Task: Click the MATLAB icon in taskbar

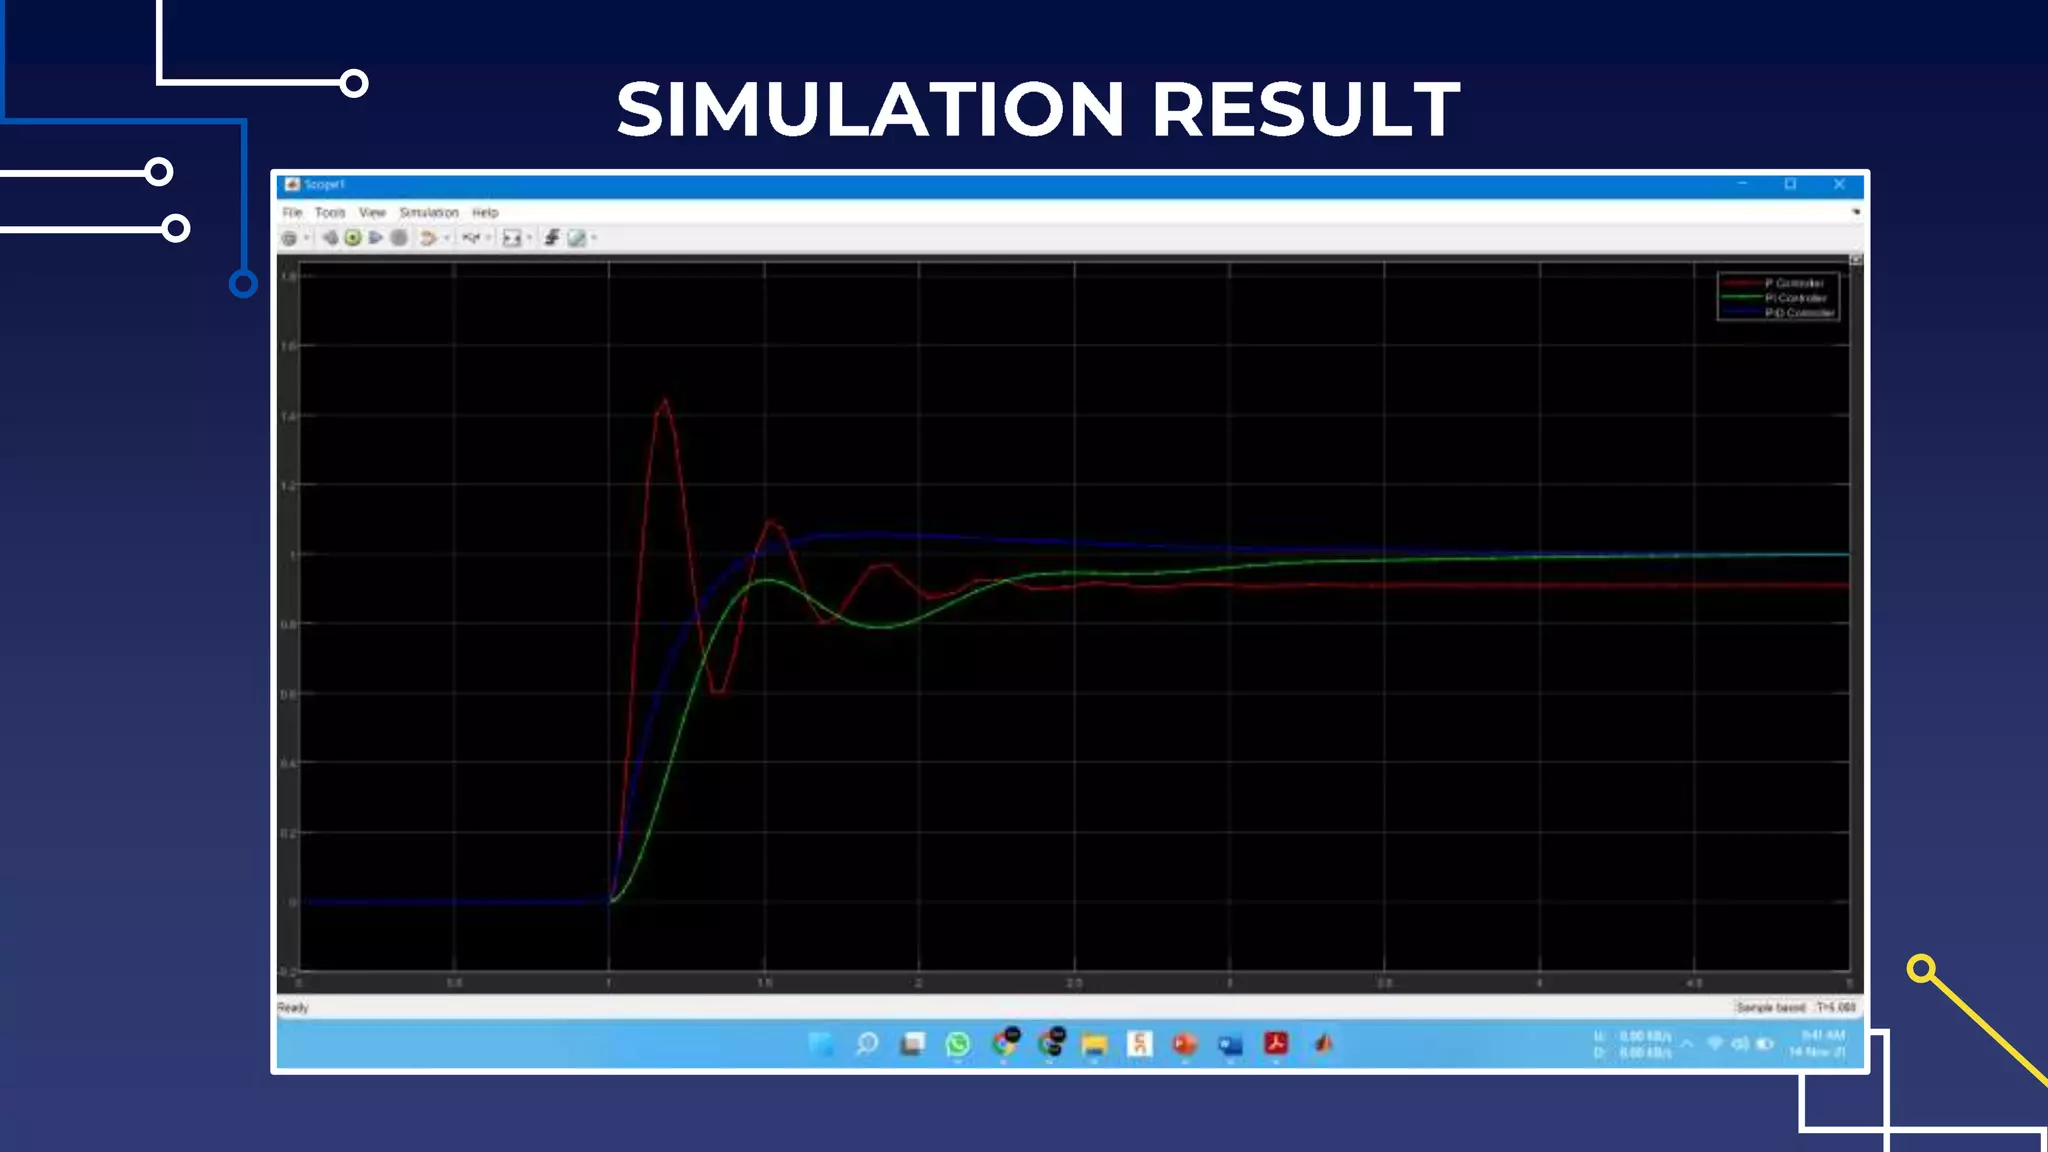Action: pos(1323,1045)
